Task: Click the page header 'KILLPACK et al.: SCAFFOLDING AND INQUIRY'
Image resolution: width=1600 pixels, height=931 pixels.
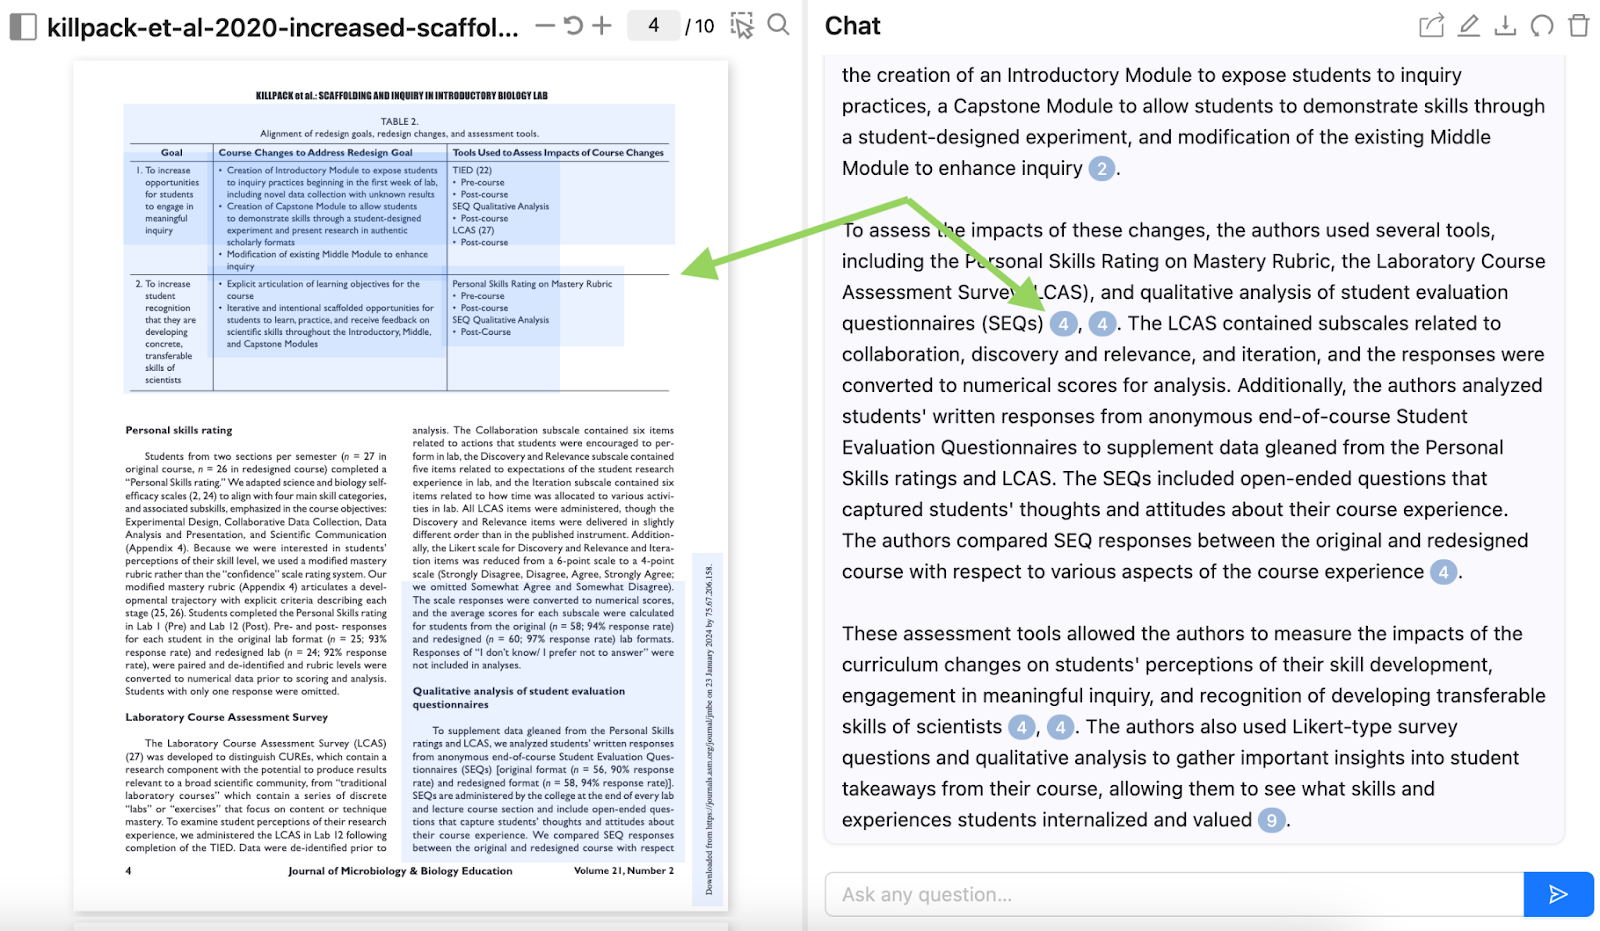Action: [x=401, y=96]
